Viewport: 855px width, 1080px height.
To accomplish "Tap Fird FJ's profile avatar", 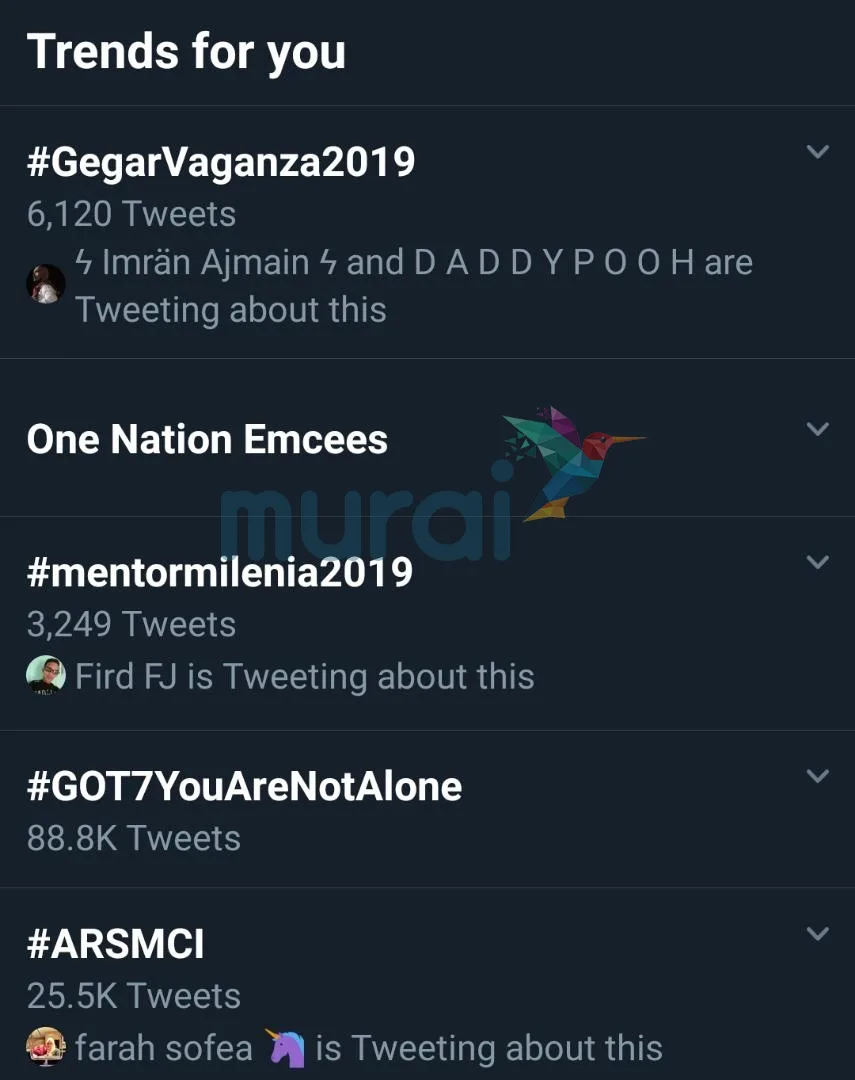I will (x=45, y=676).
